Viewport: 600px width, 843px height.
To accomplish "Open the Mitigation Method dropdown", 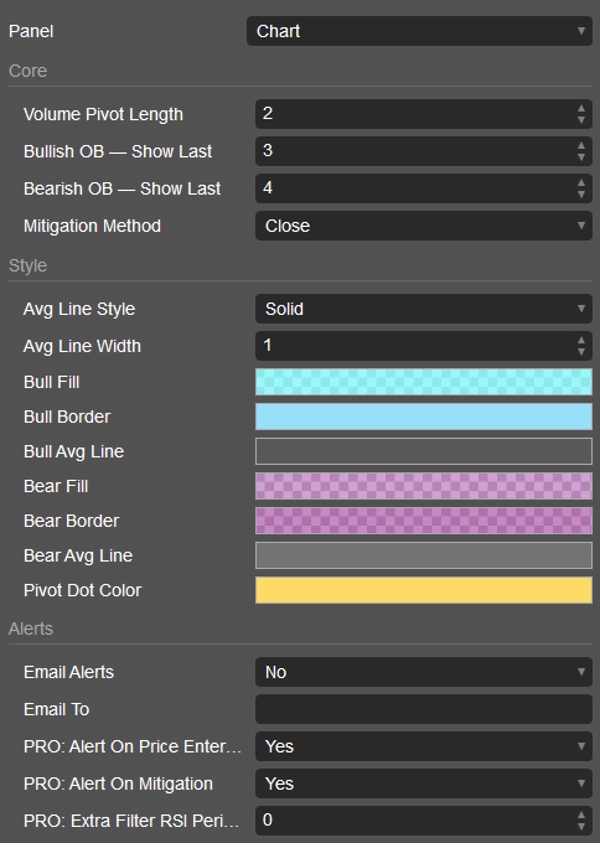I will pos(420,226).
